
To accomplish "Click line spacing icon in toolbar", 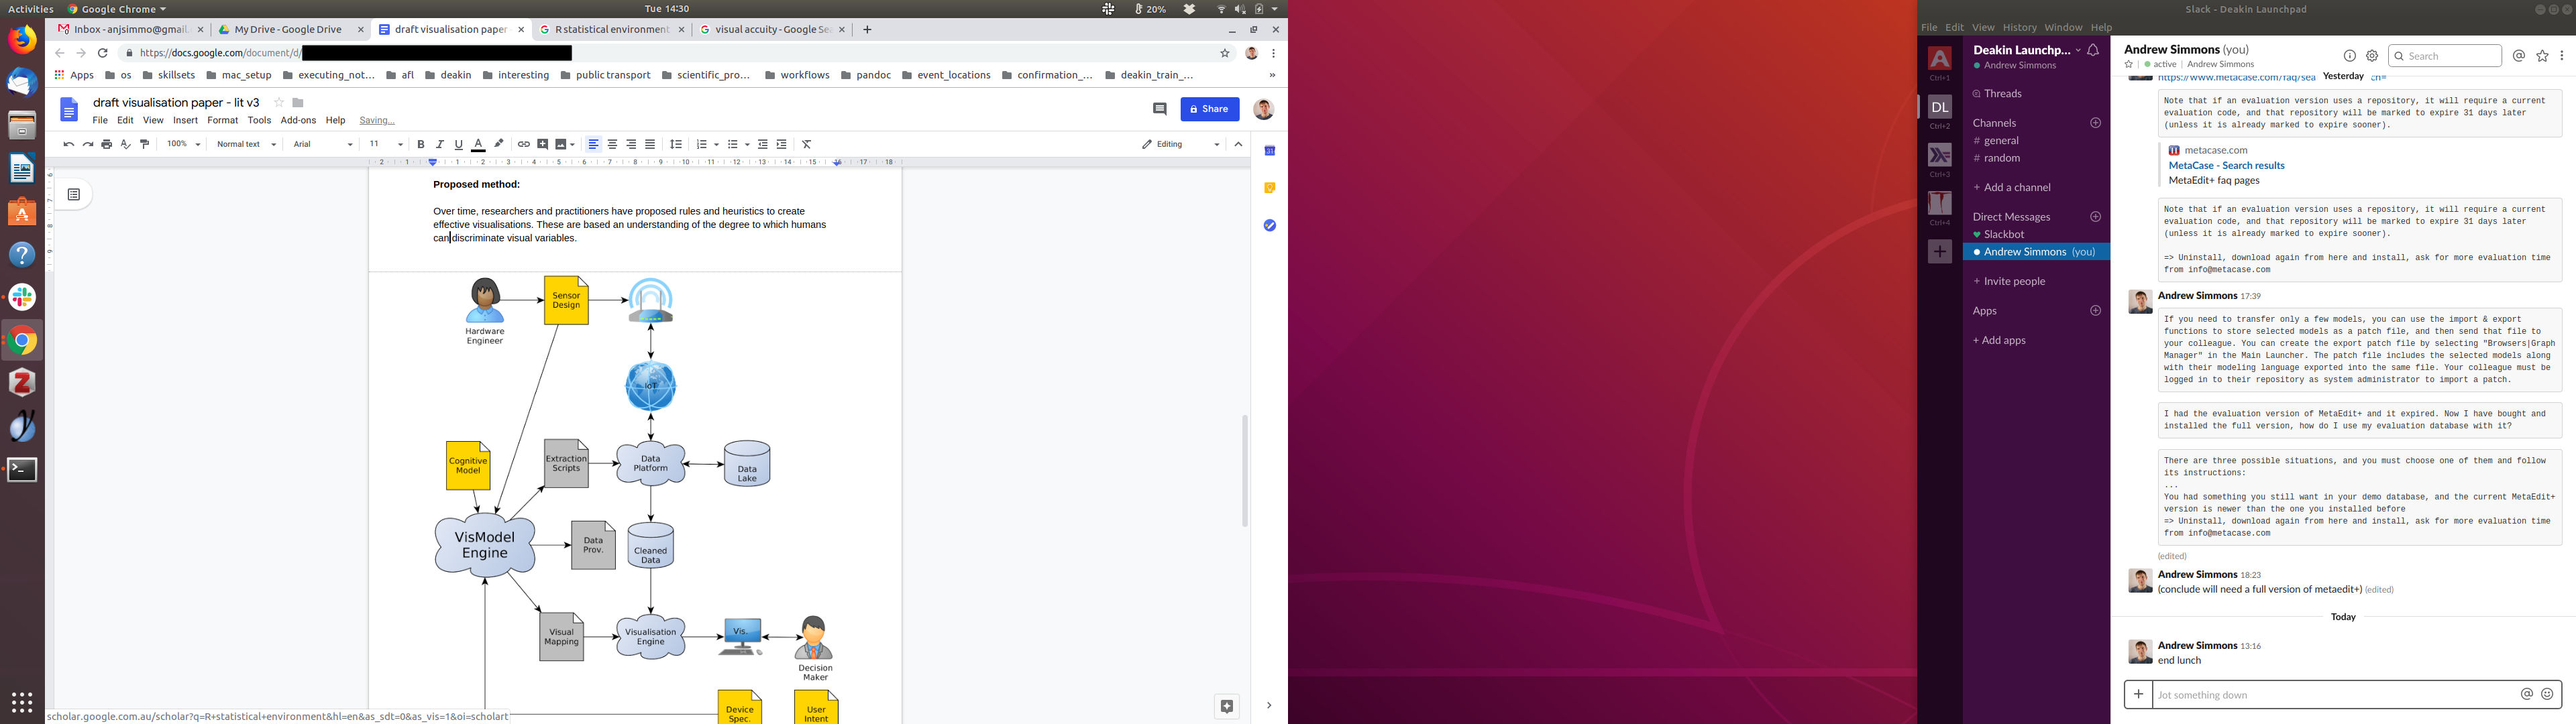I will (x=676, y=145).
